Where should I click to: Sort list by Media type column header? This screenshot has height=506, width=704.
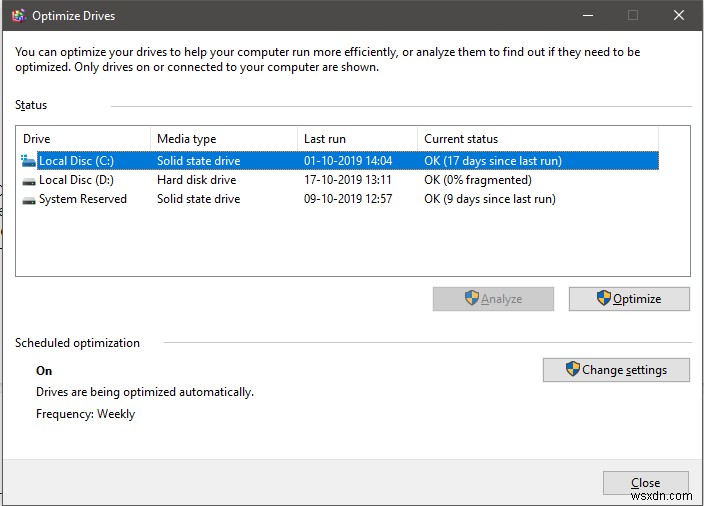[224, 139]
